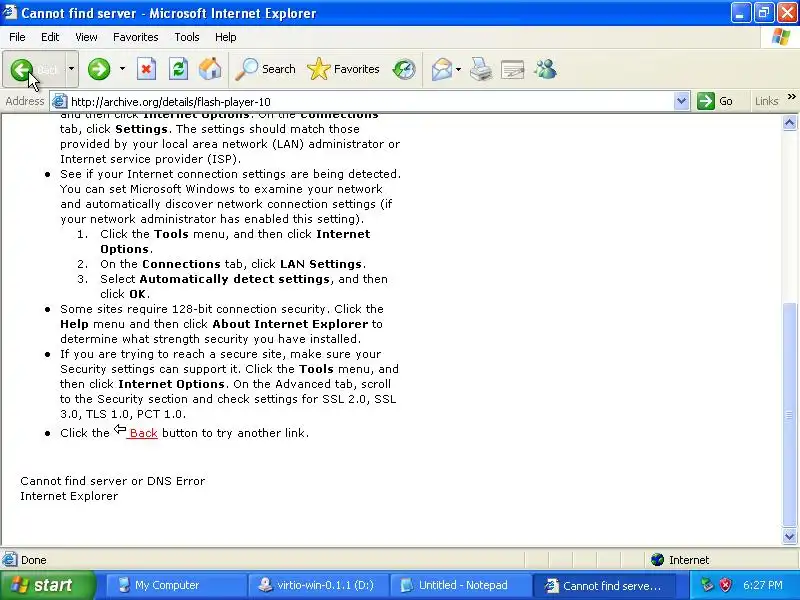Print the page with printer icon
The width and height of the screenshot is (800, 600).
[481, 69]
